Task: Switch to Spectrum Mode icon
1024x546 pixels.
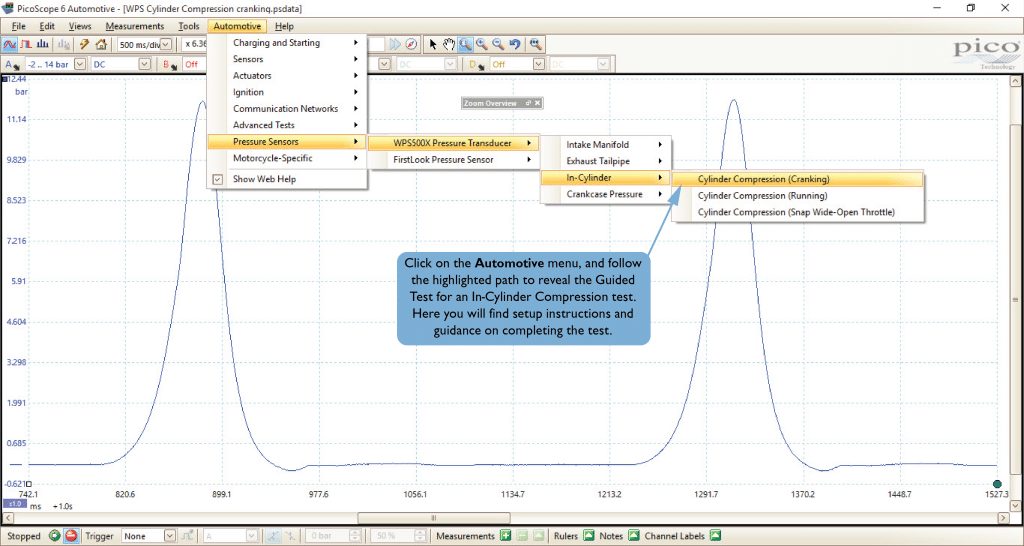Action: coord(43,44)
